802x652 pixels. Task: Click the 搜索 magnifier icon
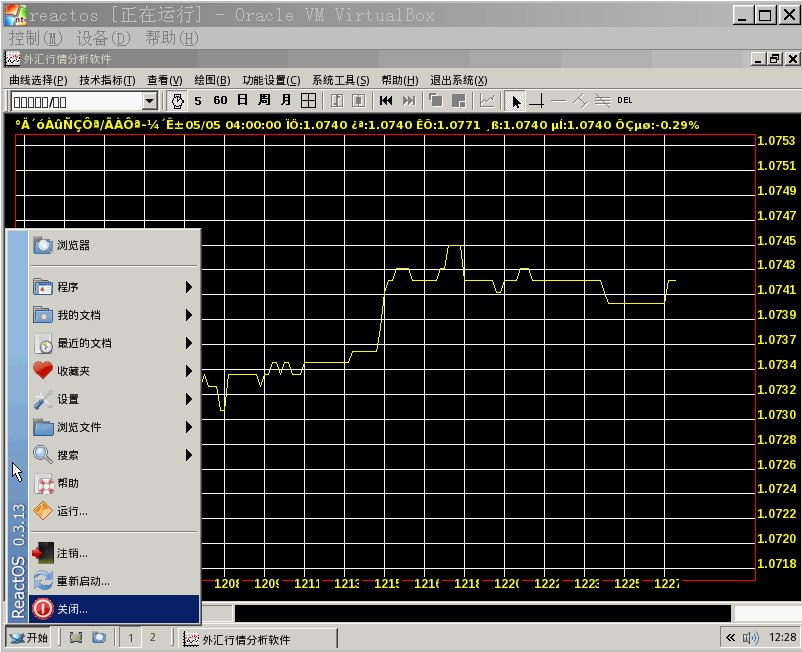tap(43, 454)
